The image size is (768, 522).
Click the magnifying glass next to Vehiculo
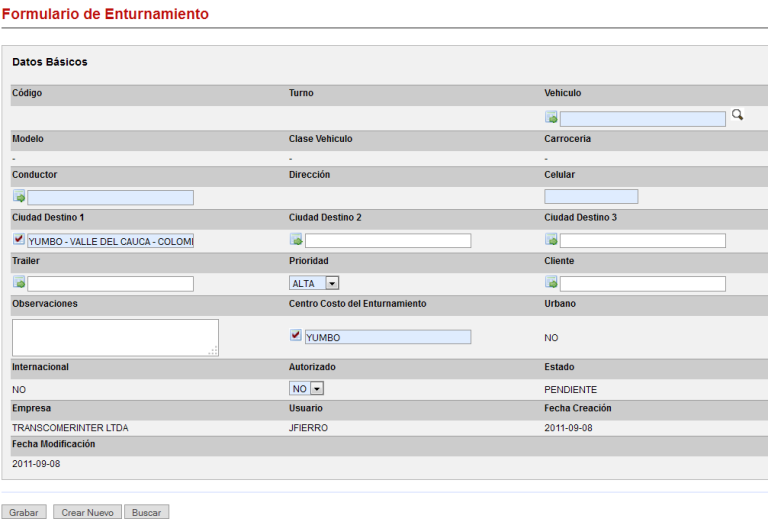pyautogui.click(x=737, y=116)
